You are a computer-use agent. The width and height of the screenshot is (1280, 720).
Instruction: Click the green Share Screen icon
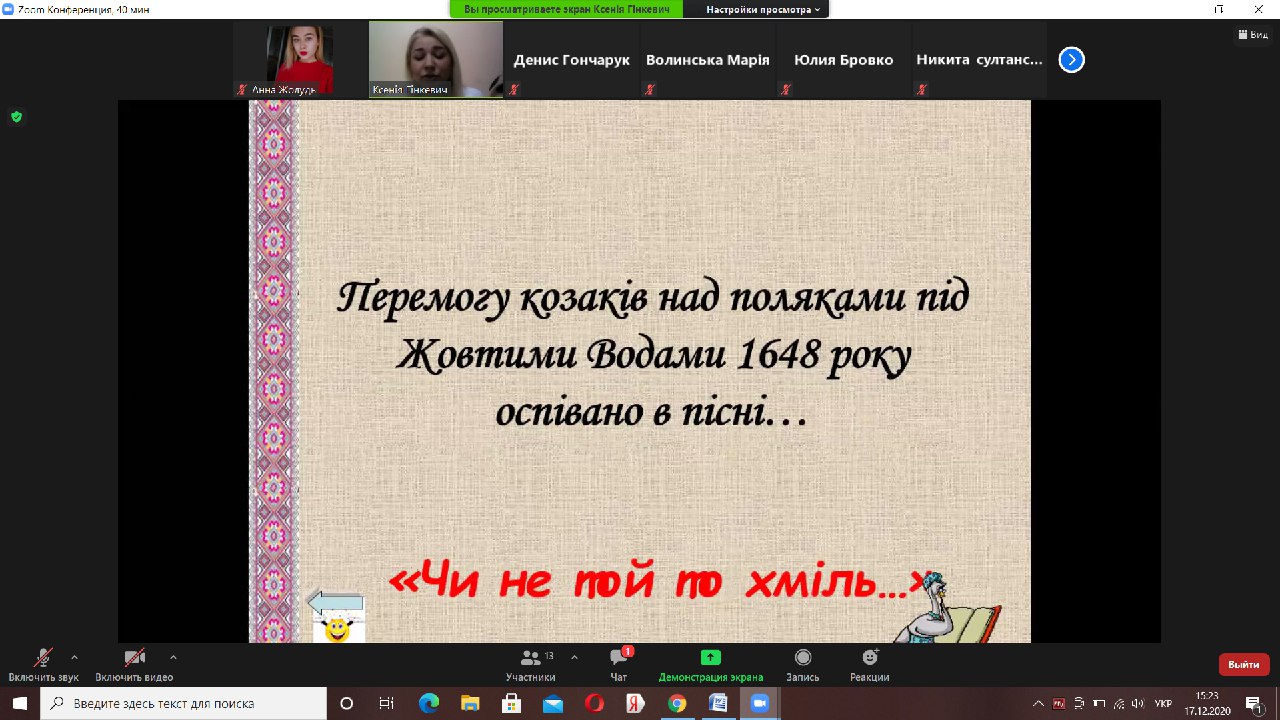pos(710,658)
